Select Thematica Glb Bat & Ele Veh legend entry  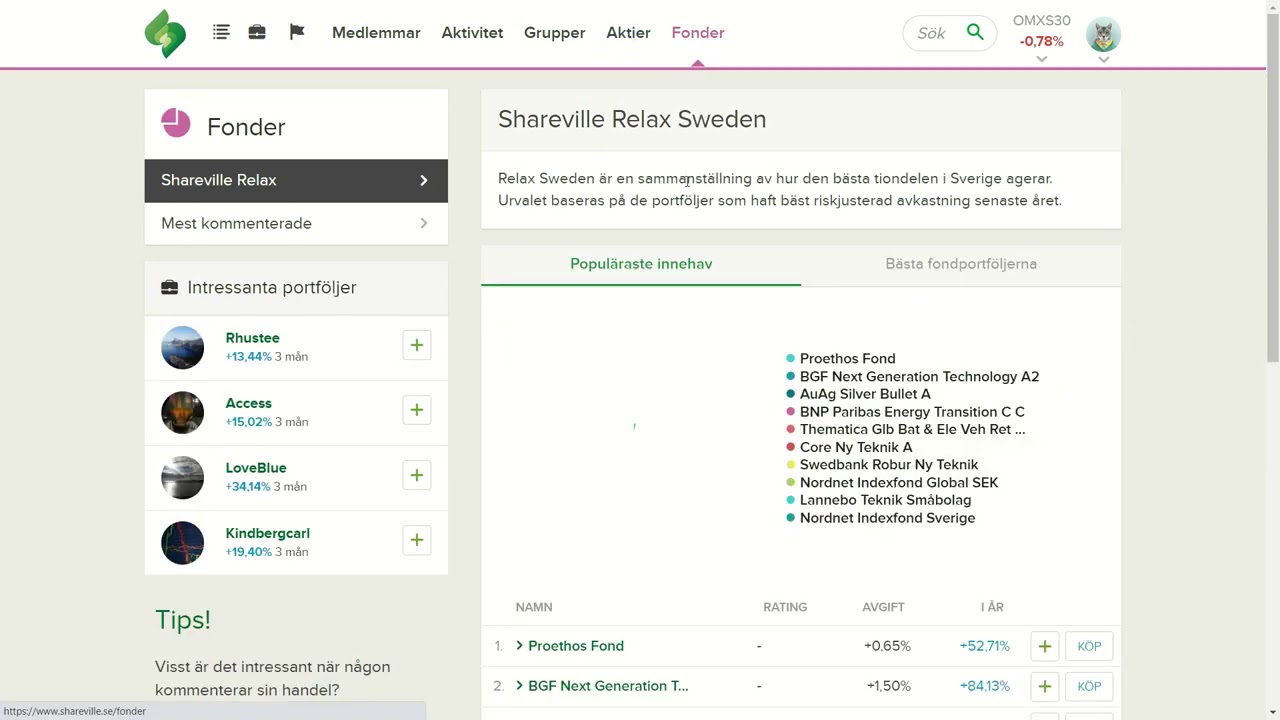pos(912,429)
